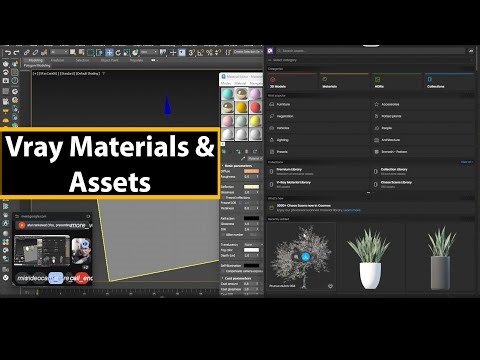The image size is (480, 360).
Task: Toggle the Window/Crossing selection icon
Action: [x=99, y=52]
